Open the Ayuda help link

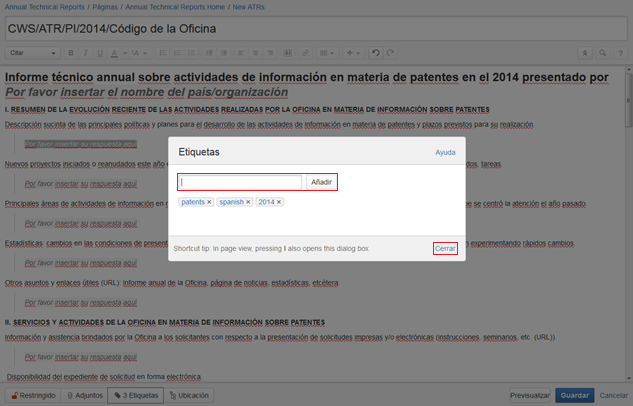point(445,153)
